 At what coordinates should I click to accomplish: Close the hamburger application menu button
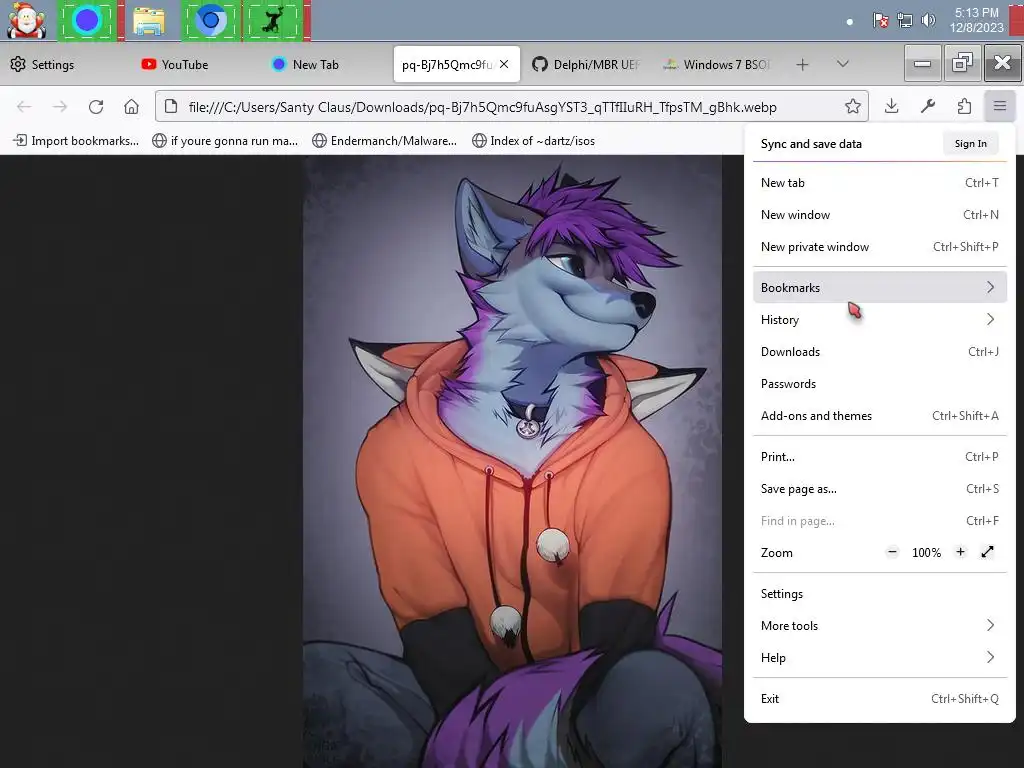point(1000,106)
